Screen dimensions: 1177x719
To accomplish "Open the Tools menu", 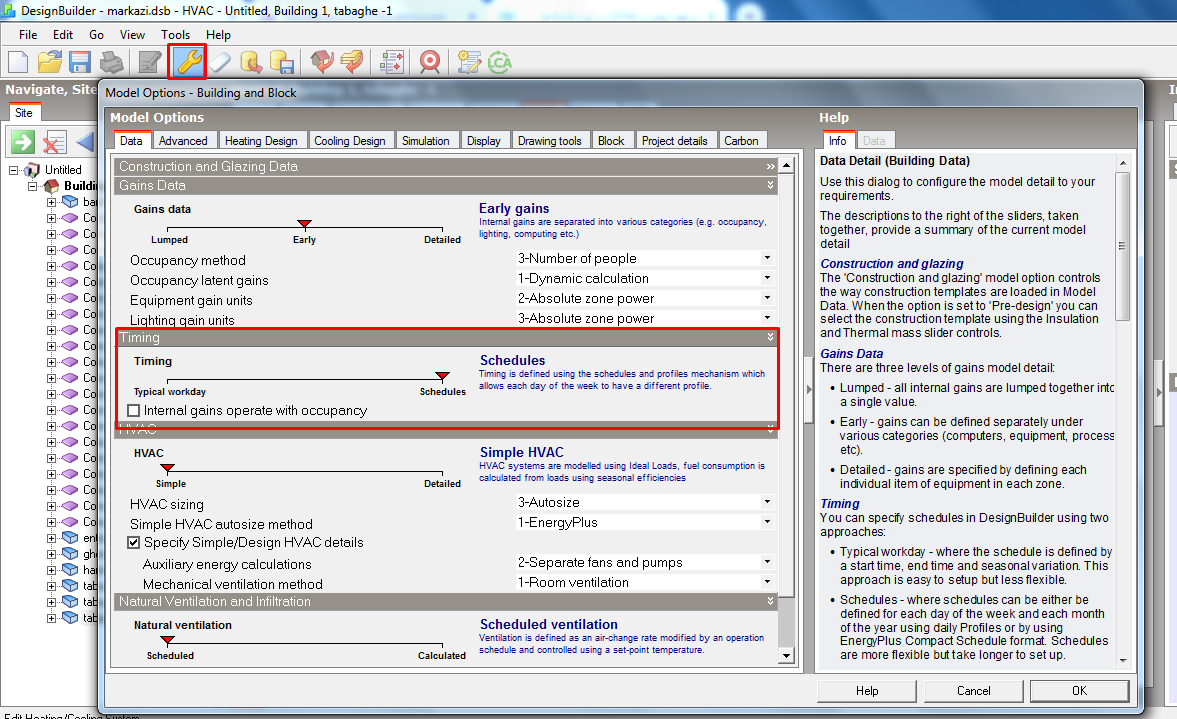I will [175, 35].
